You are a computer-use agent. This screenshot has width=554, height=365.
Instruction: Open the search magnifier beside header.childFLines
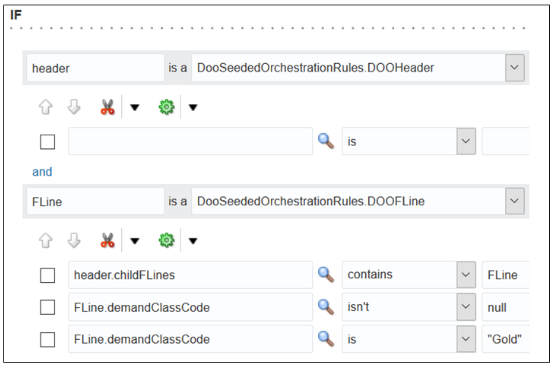pyautogui.click(x=326, y=275)
